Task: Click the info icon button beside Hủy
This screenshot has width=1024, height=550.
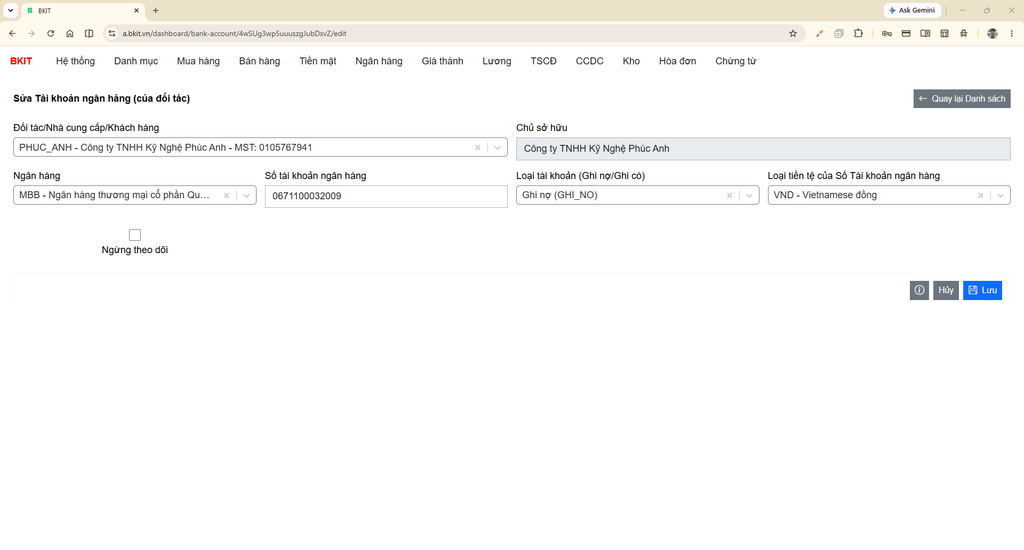Action: click(919, 290)
